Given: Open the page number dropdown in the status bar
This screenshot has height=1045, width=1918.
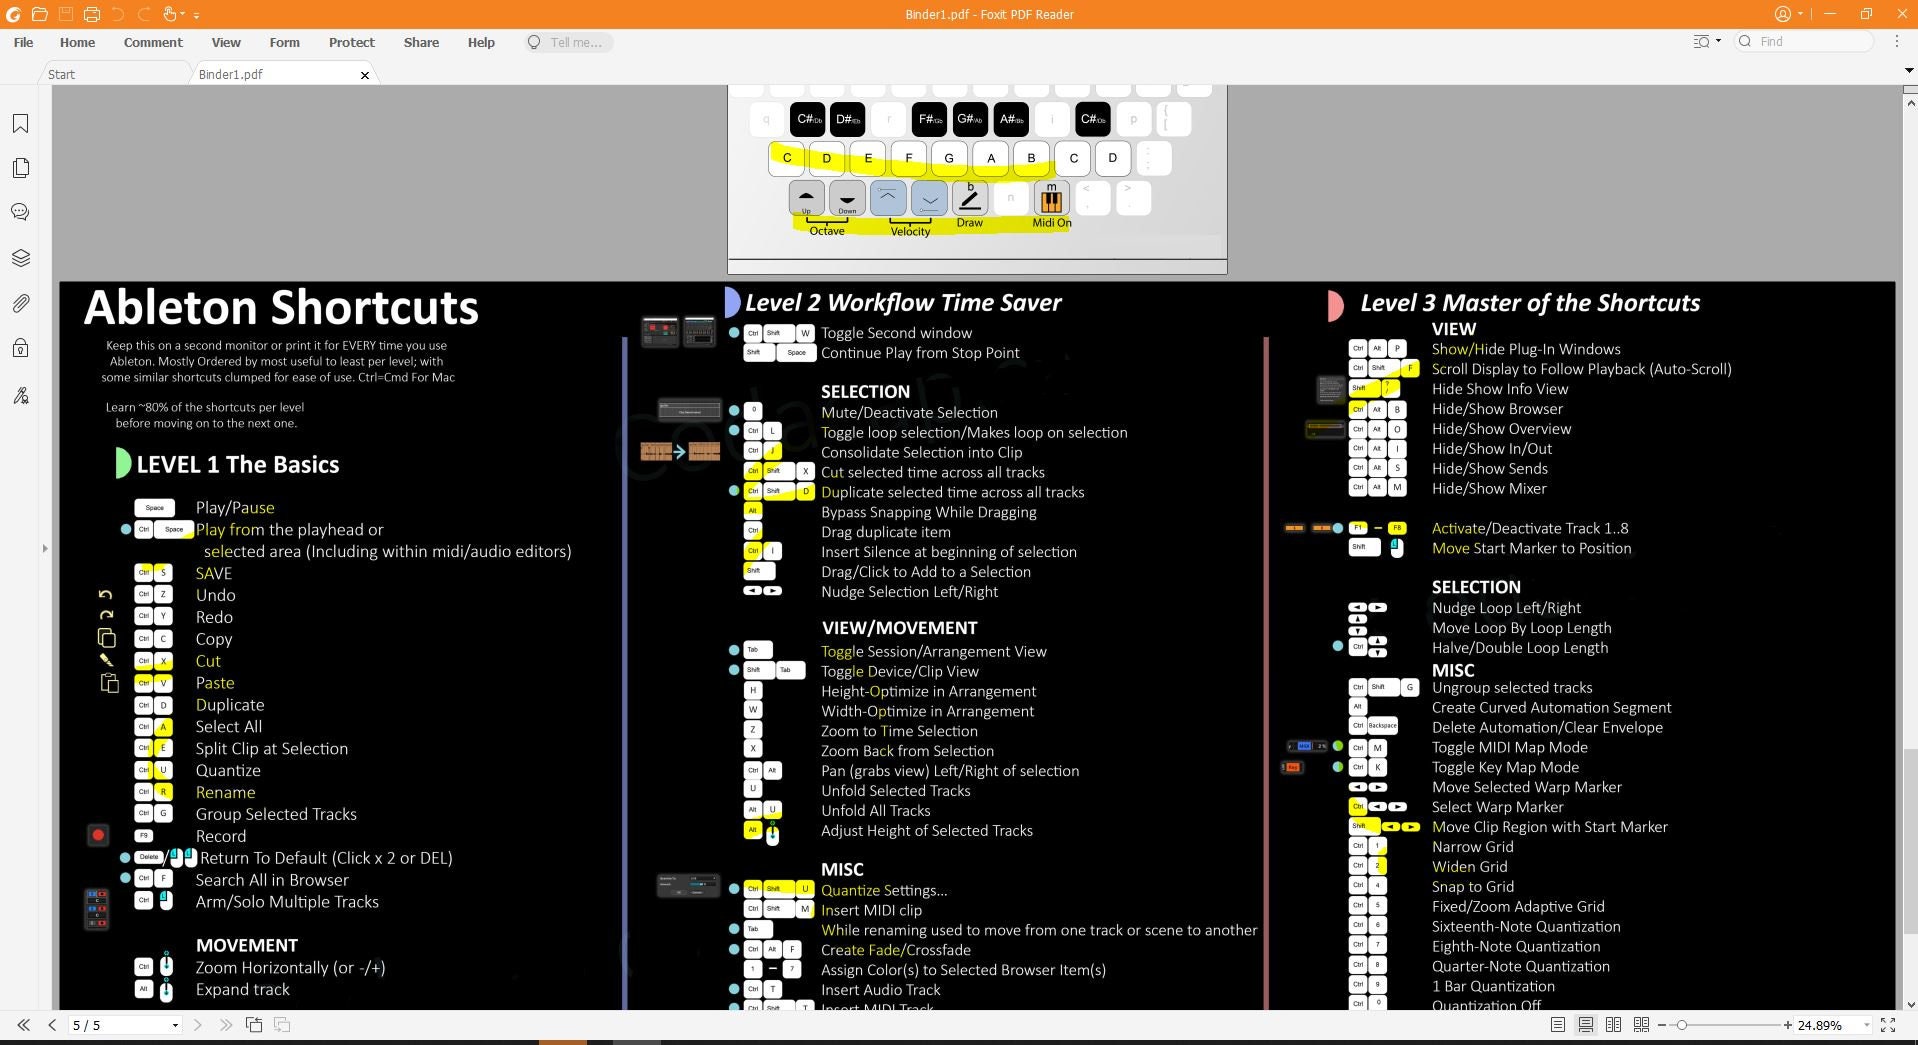Looking at the screenshot, I should pyautogui.click(x=175, y=1025).
